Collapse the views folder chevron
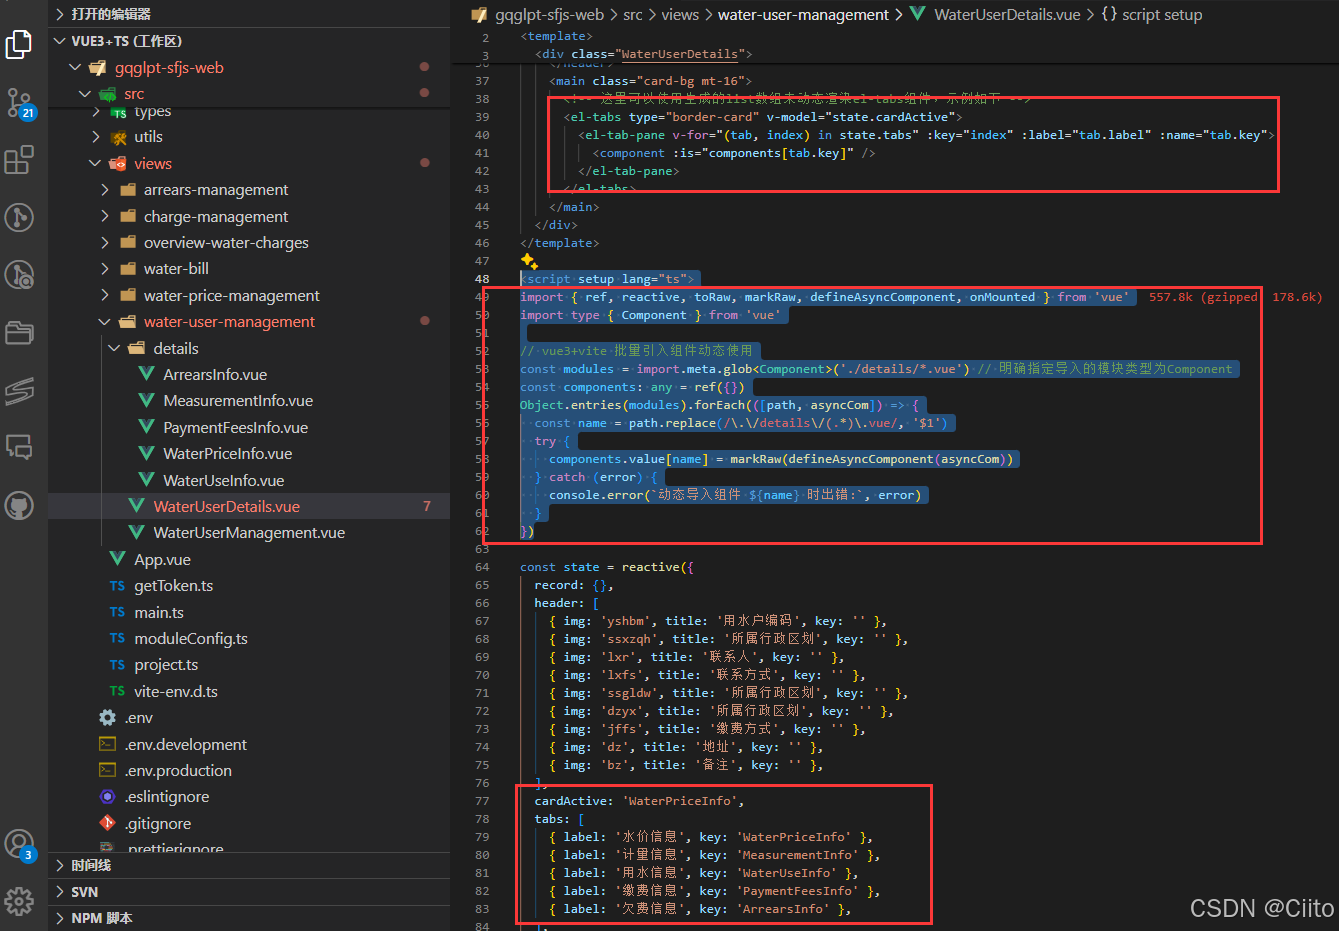 (x=95, y=163)
